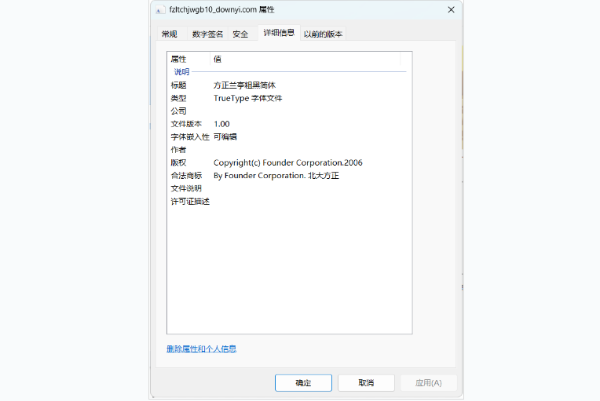The height and width of the screenshot is (401, 600).
Task: Select the 版权 property row
Action: 289,163
